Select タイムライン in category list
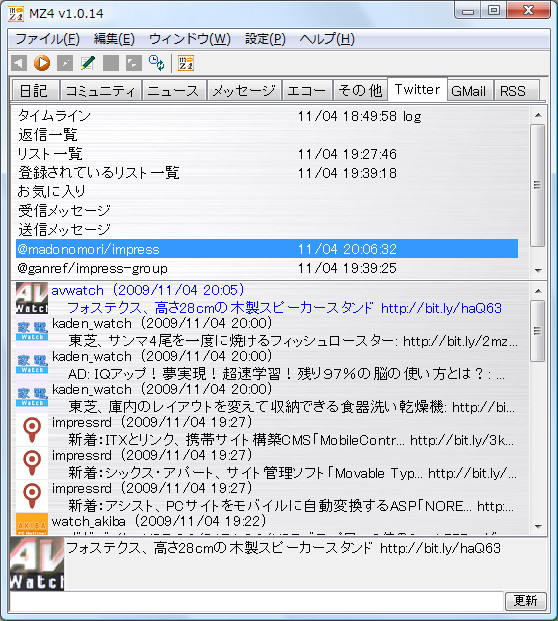This screenshot has width=558, height=621. (x=267, y=116)
